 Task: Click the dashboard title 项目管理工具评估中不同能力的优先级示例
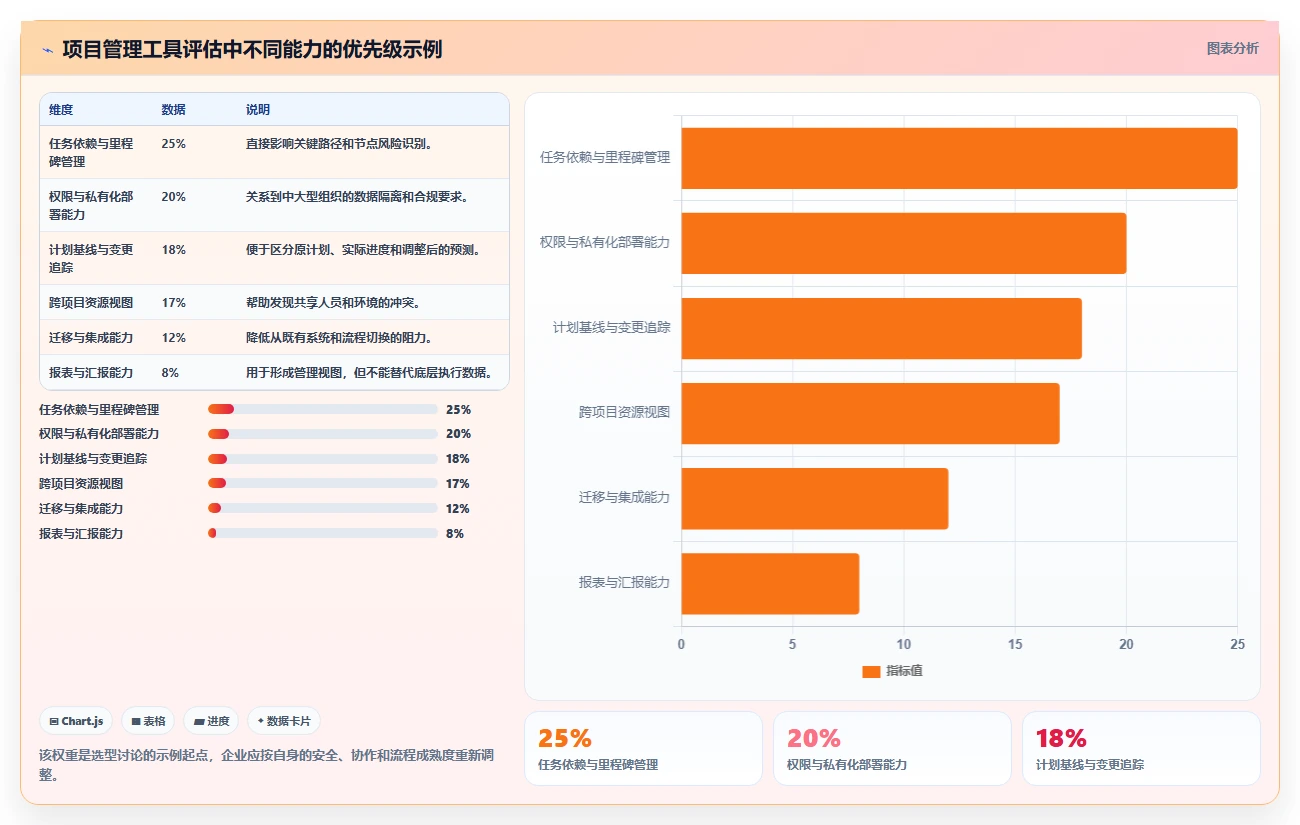[x=252, y=49]
